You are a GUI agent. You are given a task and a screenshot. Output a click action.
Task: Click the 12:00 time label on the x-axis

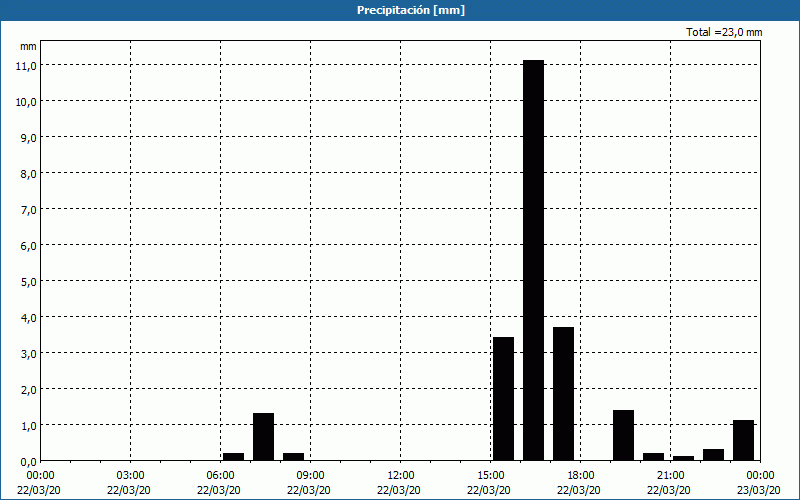pos(401,476)
